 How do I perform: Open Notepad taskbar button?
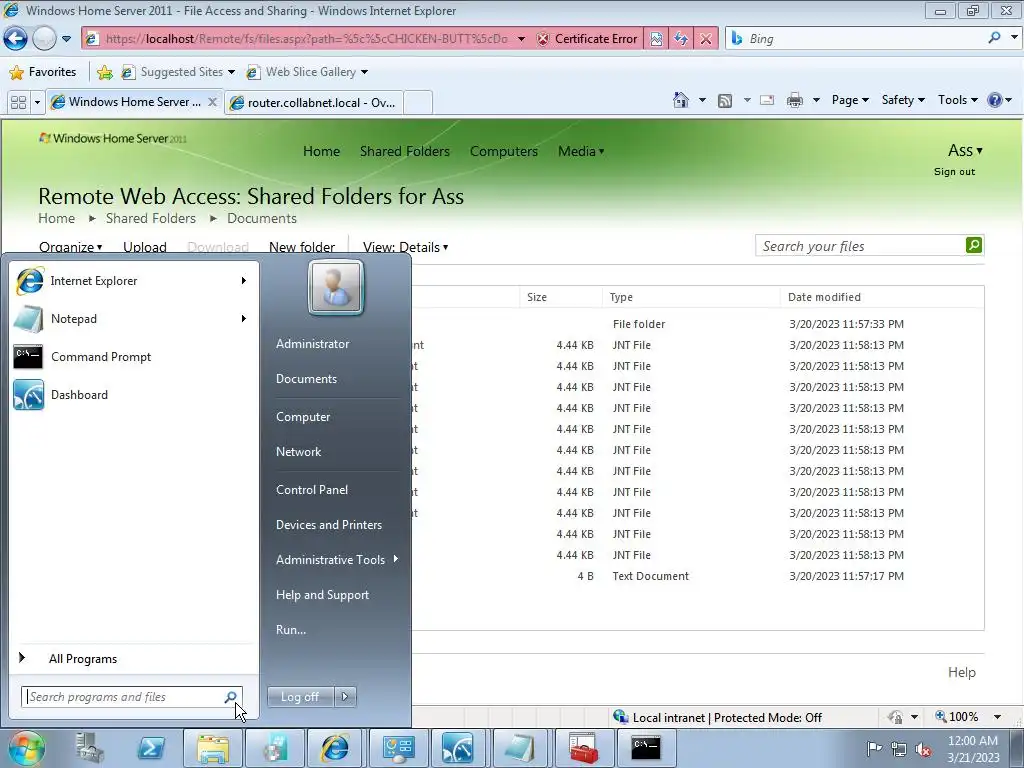(x=519, y=748)
